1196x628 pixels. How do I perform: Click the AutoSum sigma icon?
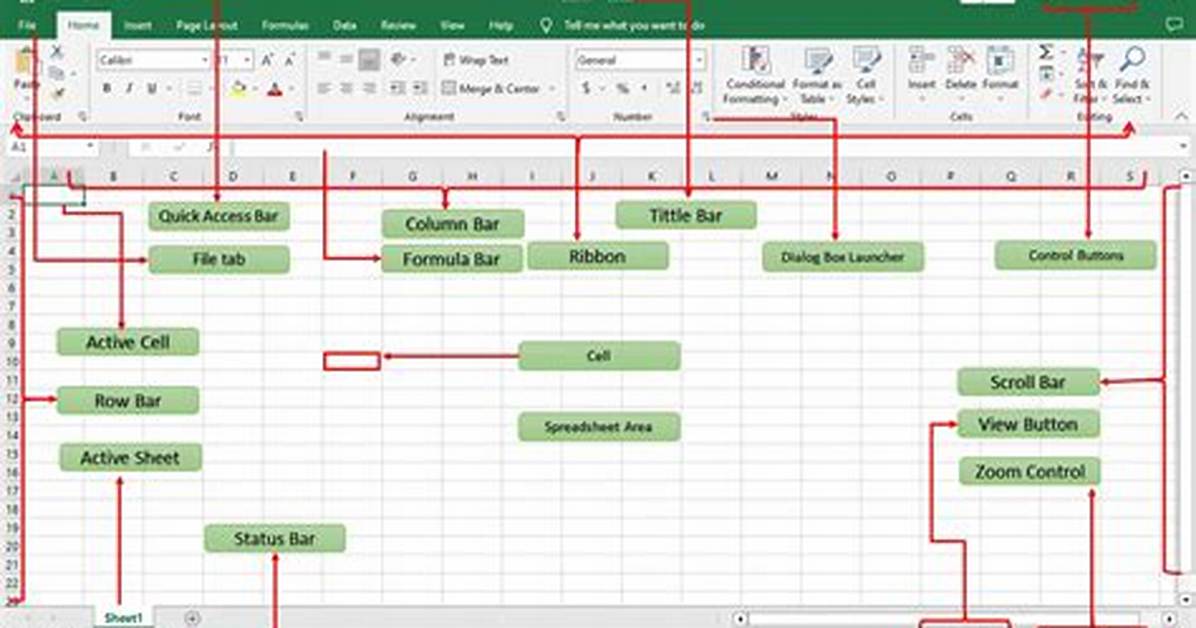click(1046, 53)
